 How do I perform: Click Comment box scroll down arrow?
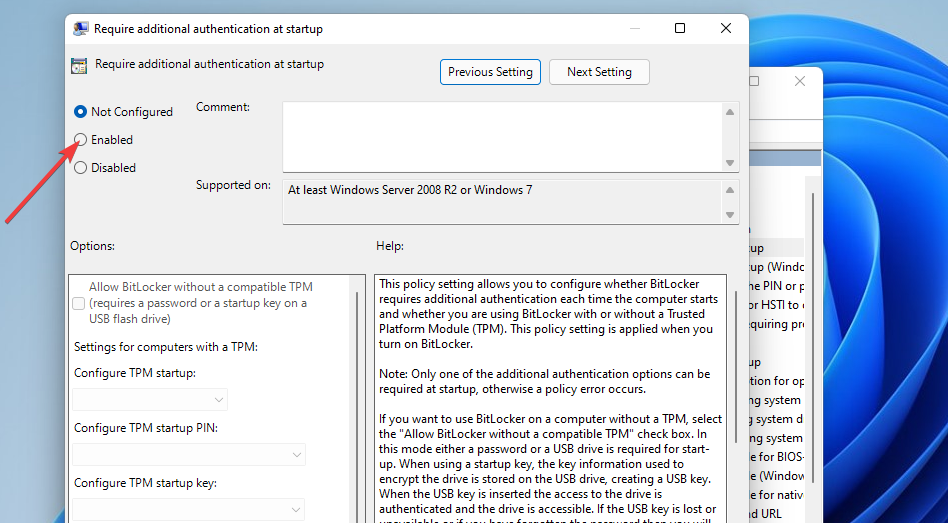730,163
